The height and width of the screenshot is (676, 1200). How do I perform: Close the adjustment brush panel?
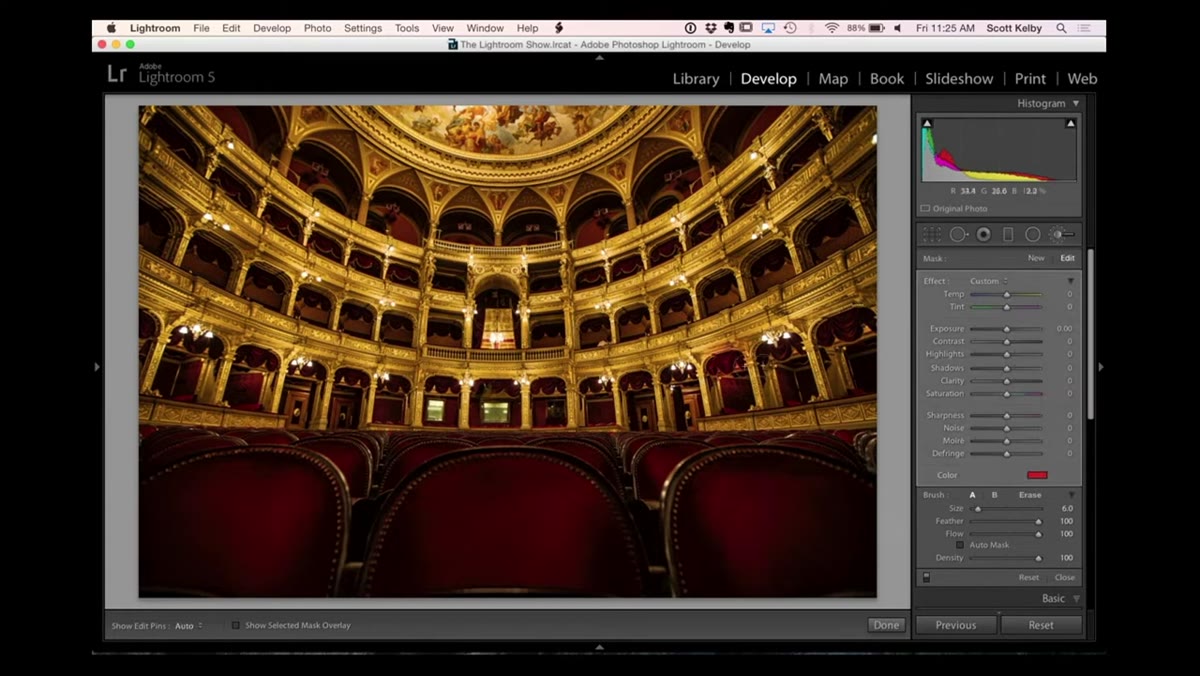1065,577
